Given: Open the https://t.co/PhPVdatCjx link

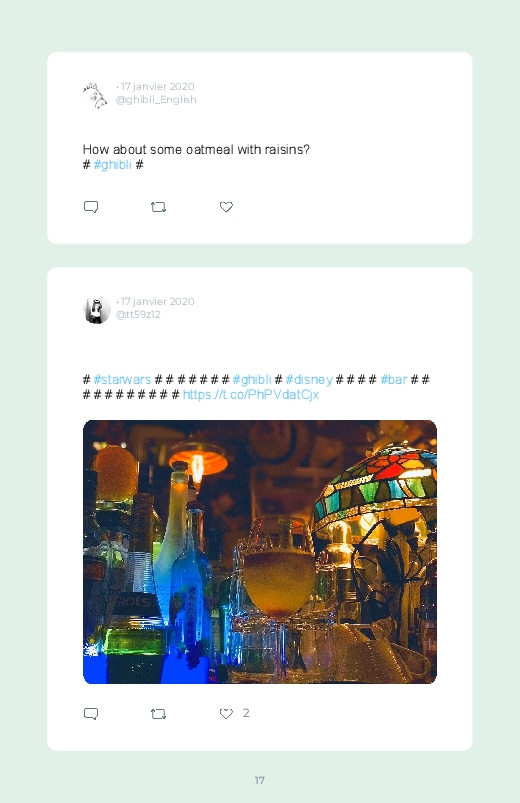Looking at the screenshot, I should pos(251,394).
